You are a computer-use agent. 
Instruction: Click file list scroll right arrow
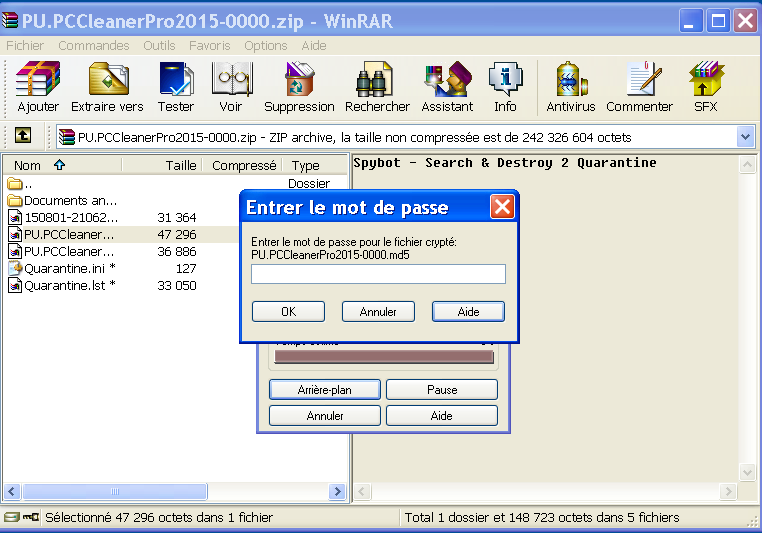pos(337,491)
